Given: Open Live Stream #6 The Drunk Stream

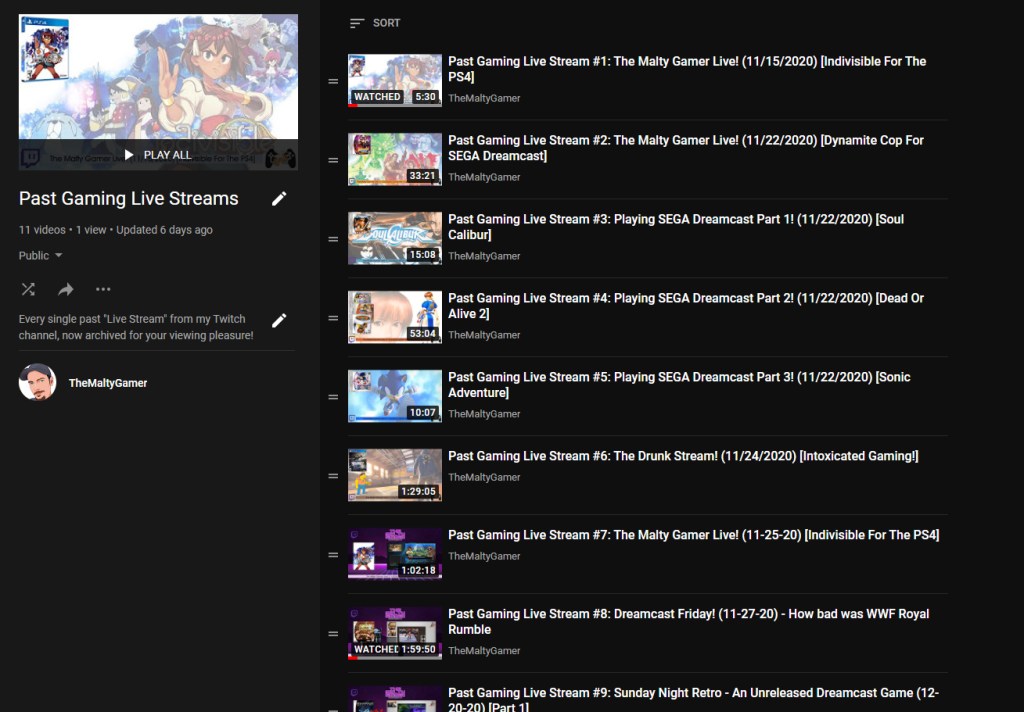Looking at the screenshot, I should (x=682, y=456).
